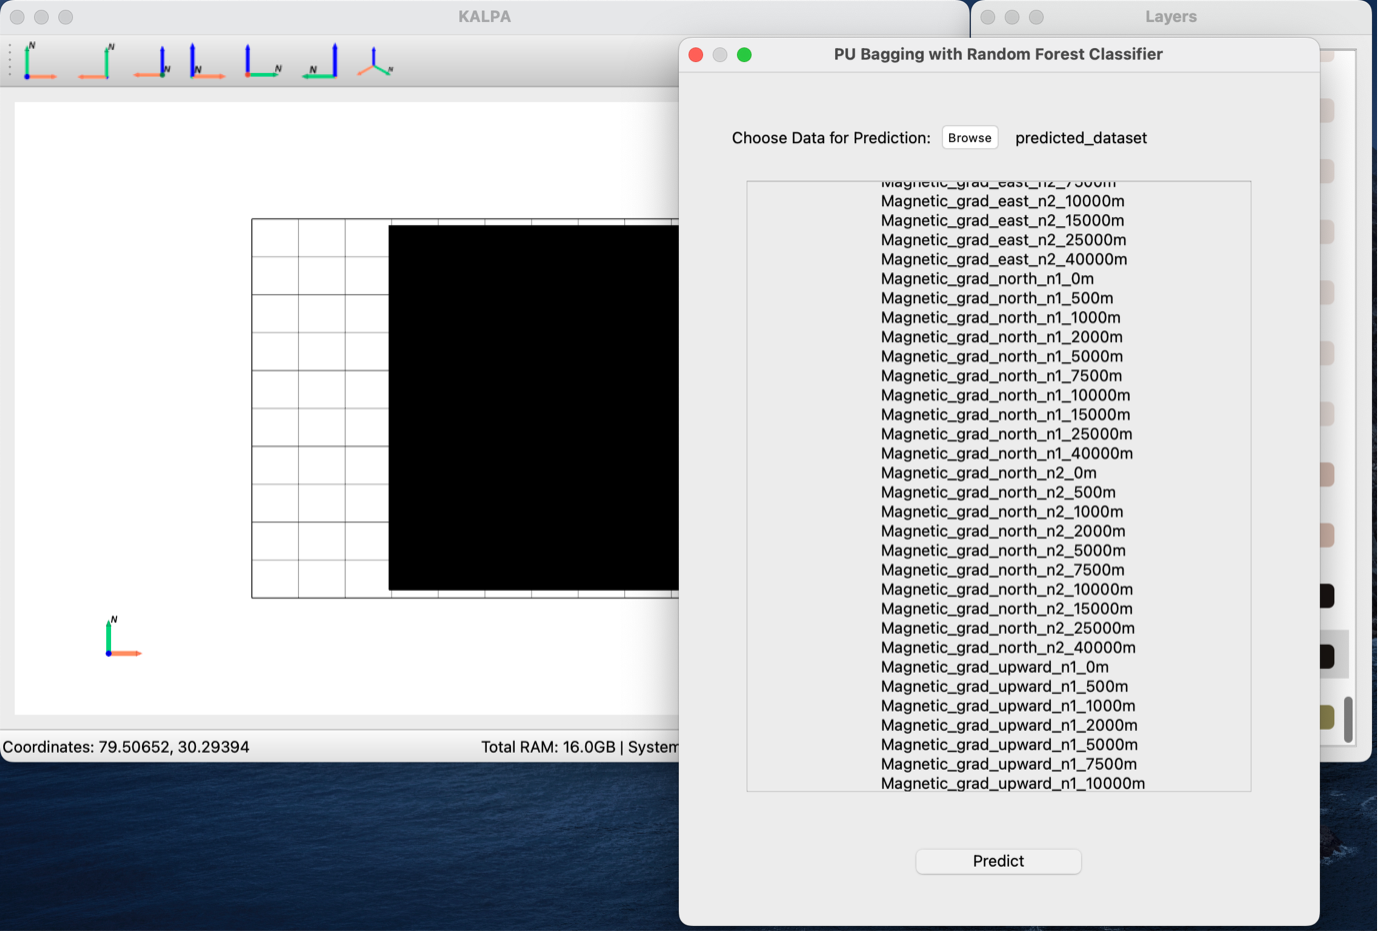Select Magnetic_grad_upward_n1_5000m in the list

[1012, 746]
